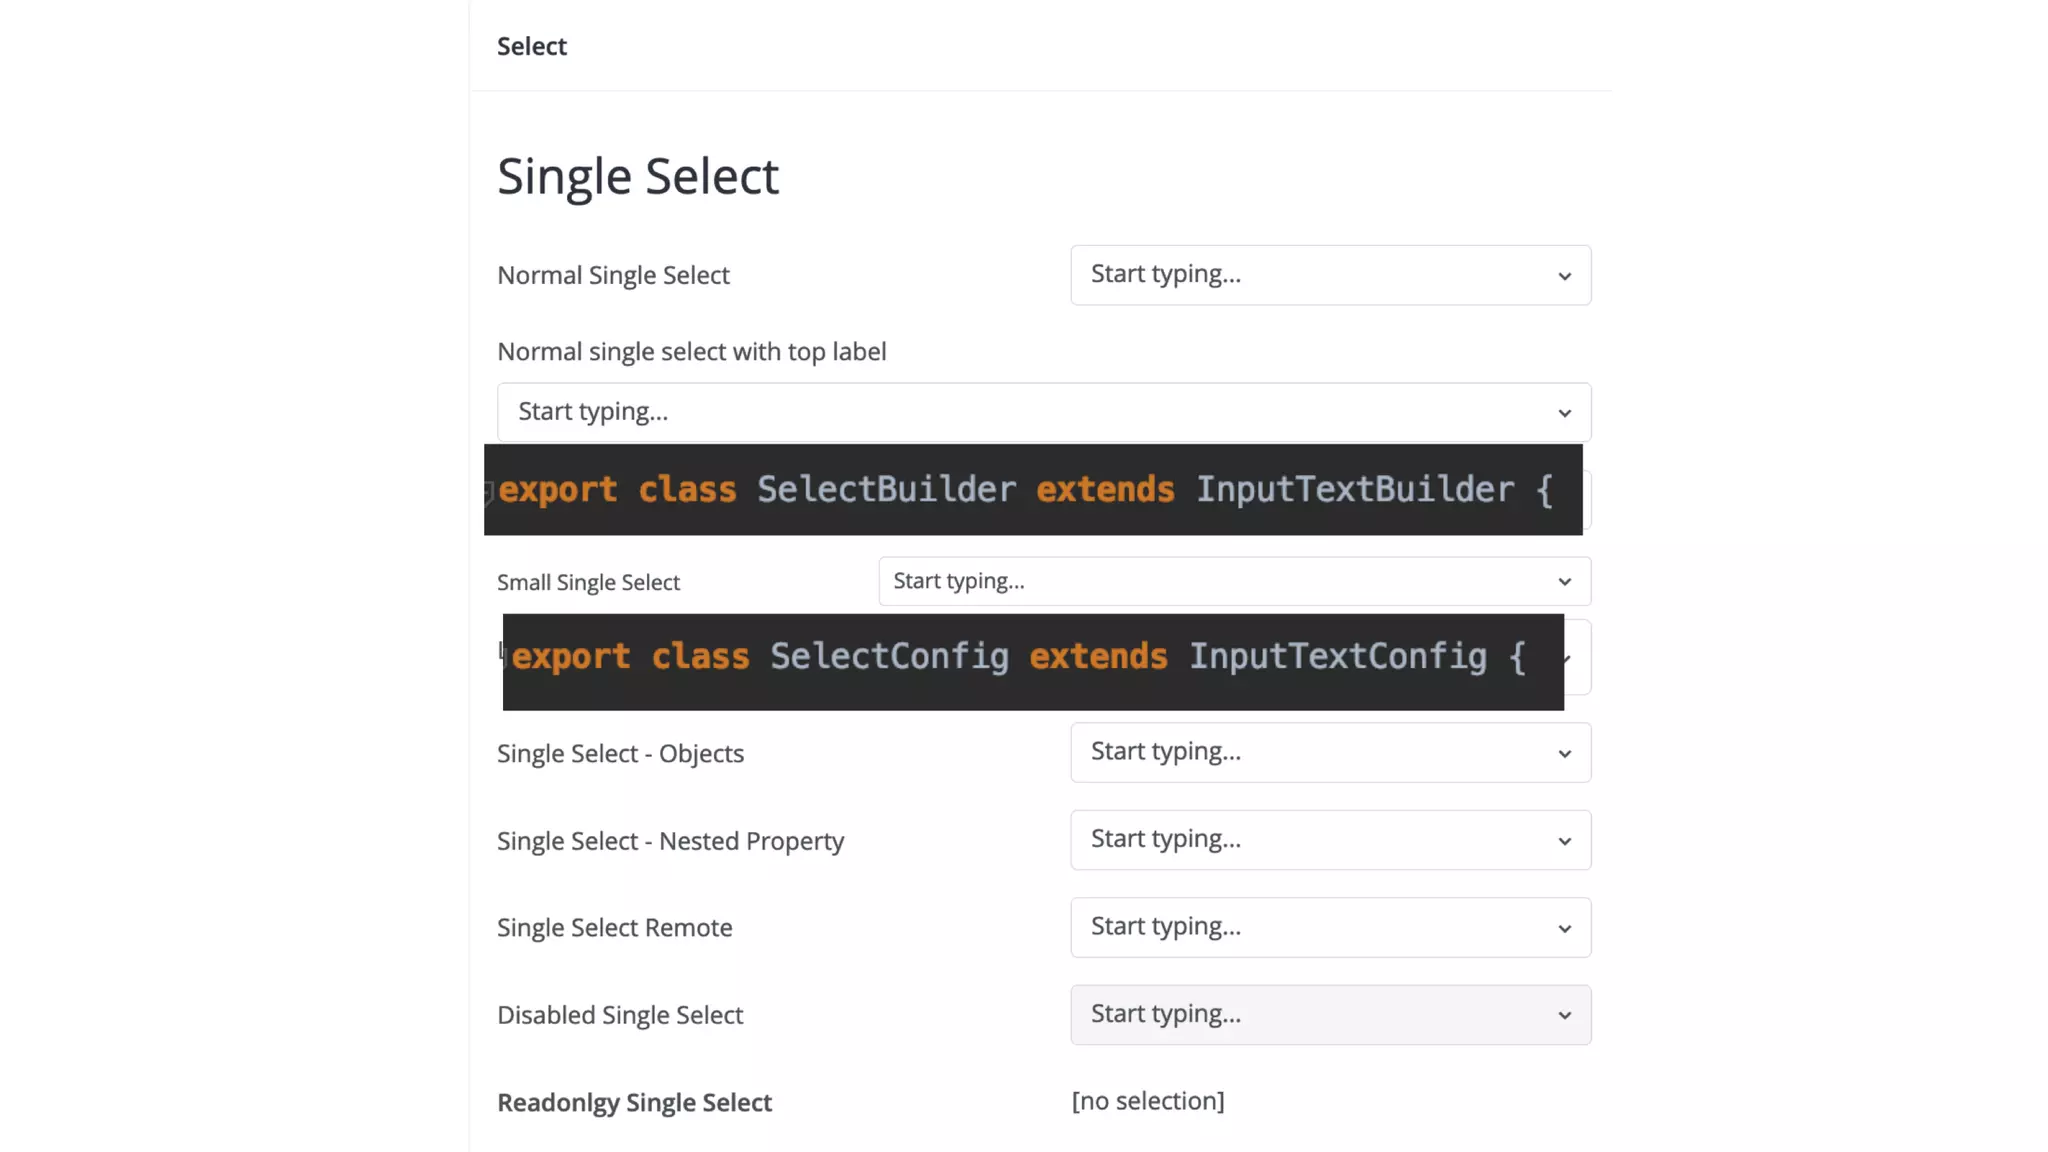Open the Small Single Select dropdown field
The width and height of the screenshot is (2048, 1152).
(x=1200, y=581)
